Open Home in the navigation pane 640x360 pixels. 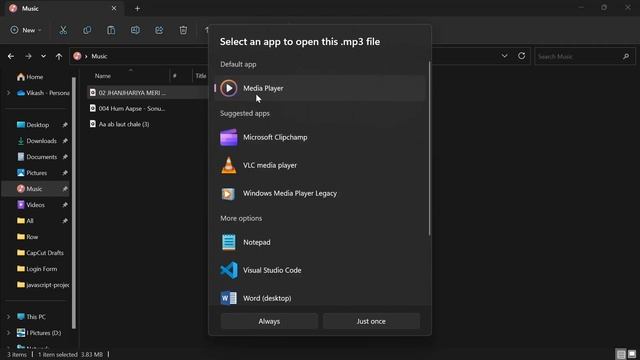pyautogui.click(x=30, y=77)
